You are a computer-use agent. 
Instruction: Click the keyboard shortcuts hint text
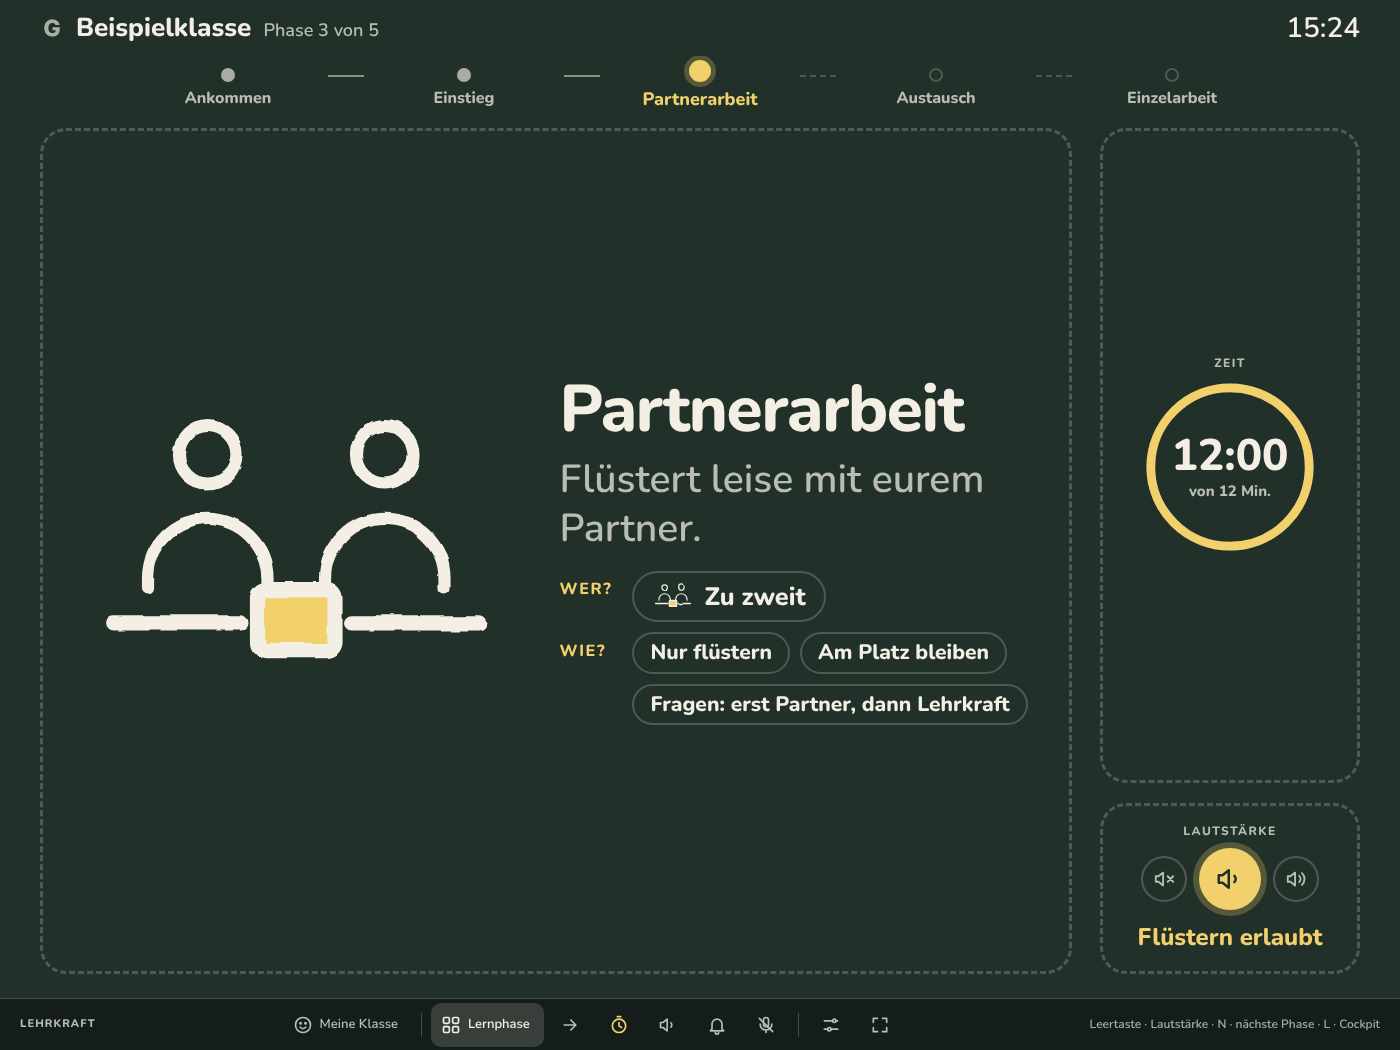coord(1234,1024)
